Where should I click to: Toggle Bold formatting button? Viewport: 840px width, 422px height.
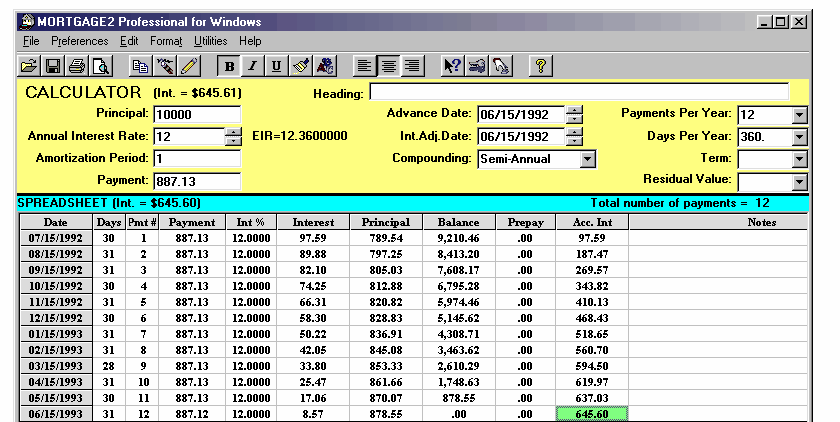230,66
